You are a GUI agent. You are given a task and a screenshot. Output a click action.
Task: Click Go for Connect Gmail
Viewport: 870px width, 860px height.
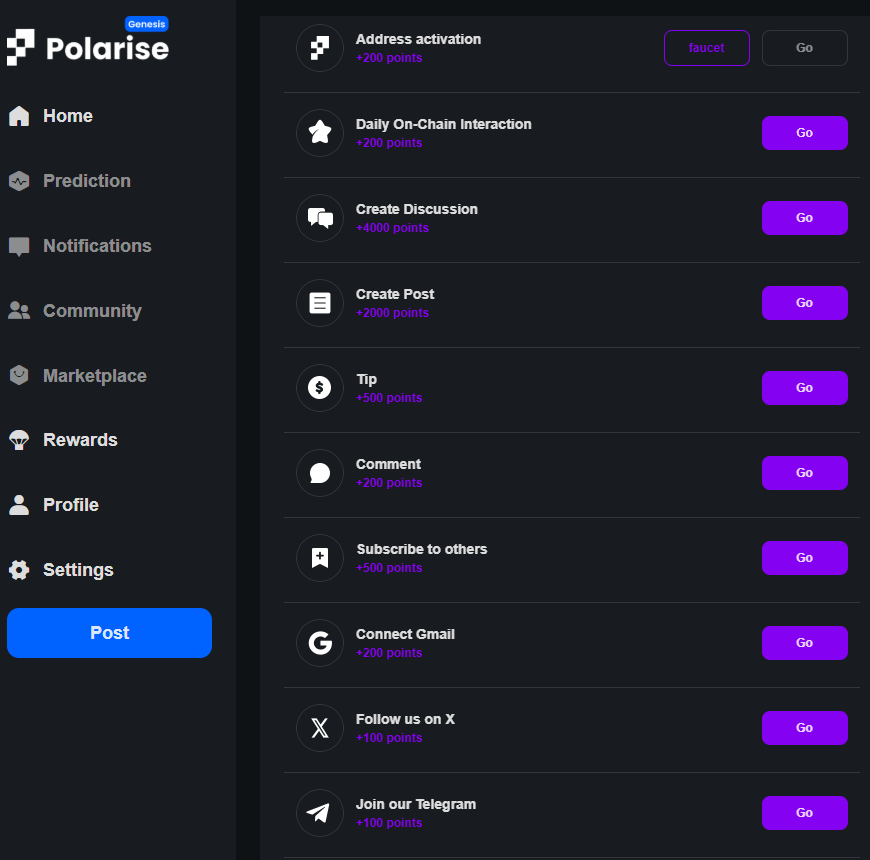coord(805,643)
